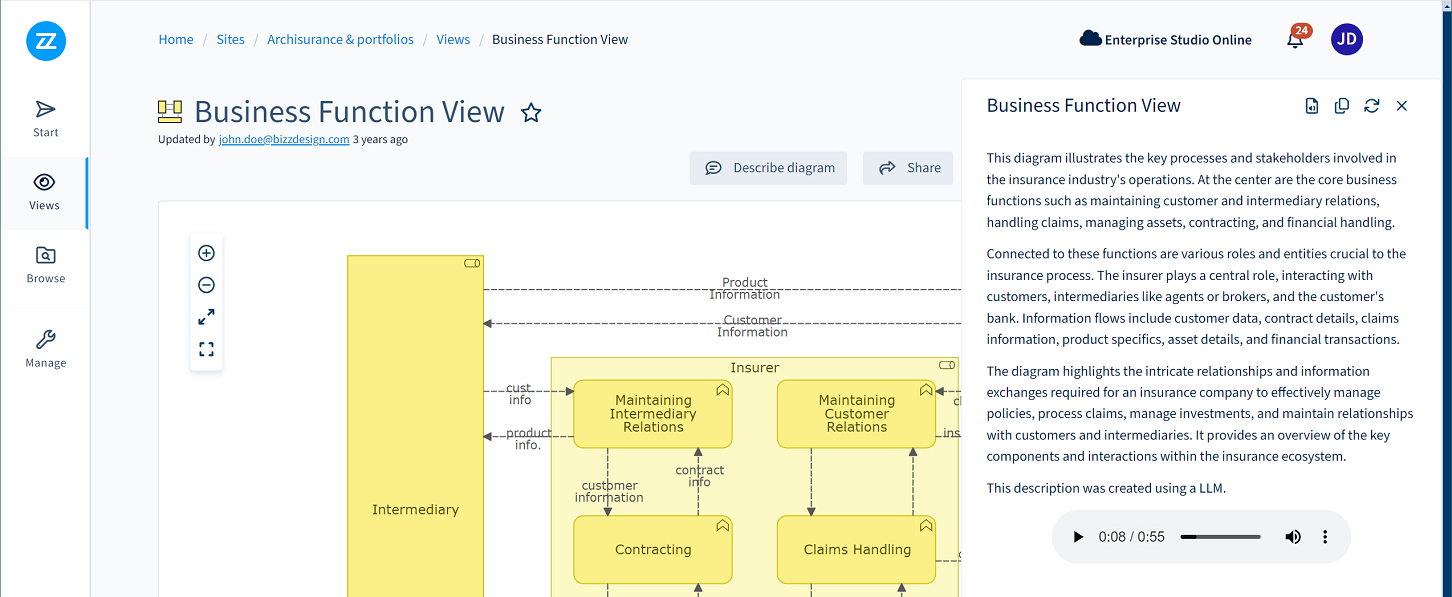Image resolution: width=1452 pixels, height=597 pixels.
Task: Open the notifications bell
Action: click(x=1295, y=40)
